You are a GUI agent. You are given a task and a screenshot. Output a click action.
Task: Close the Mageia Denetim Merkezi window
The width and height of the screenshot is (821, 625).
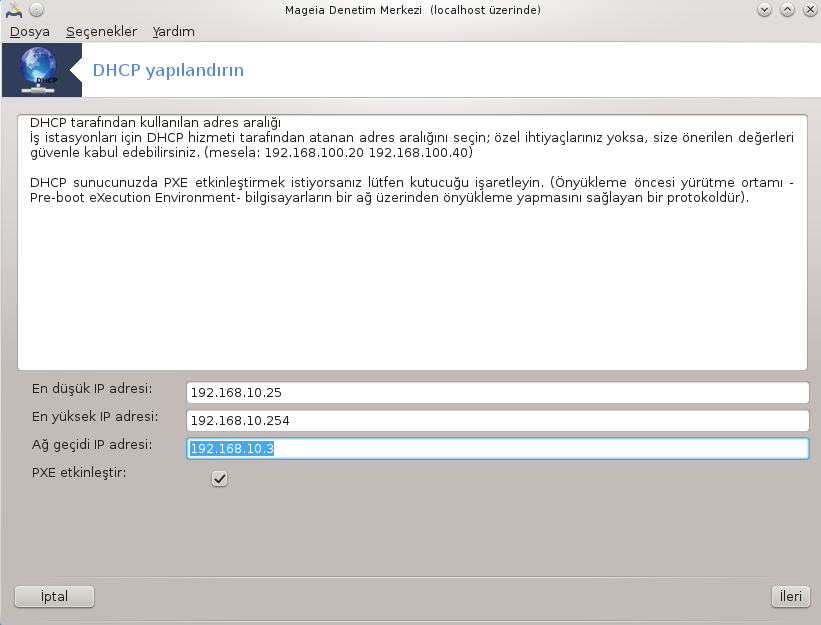click(x=810, y=10)
